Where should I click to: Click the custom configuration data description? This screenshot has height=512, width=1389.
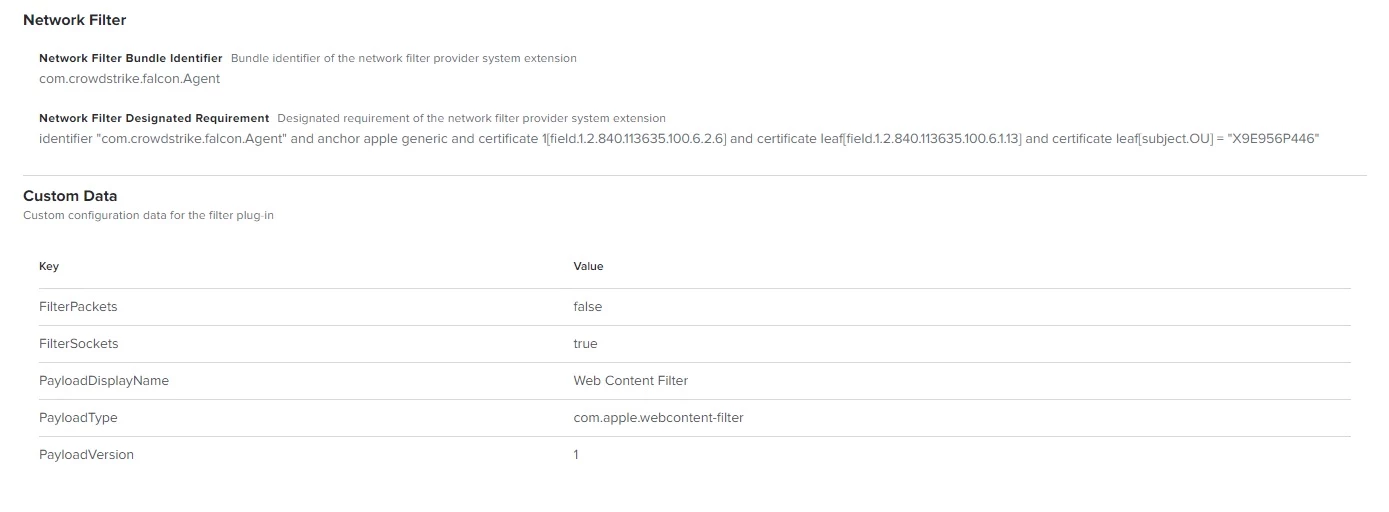point(148,215)
